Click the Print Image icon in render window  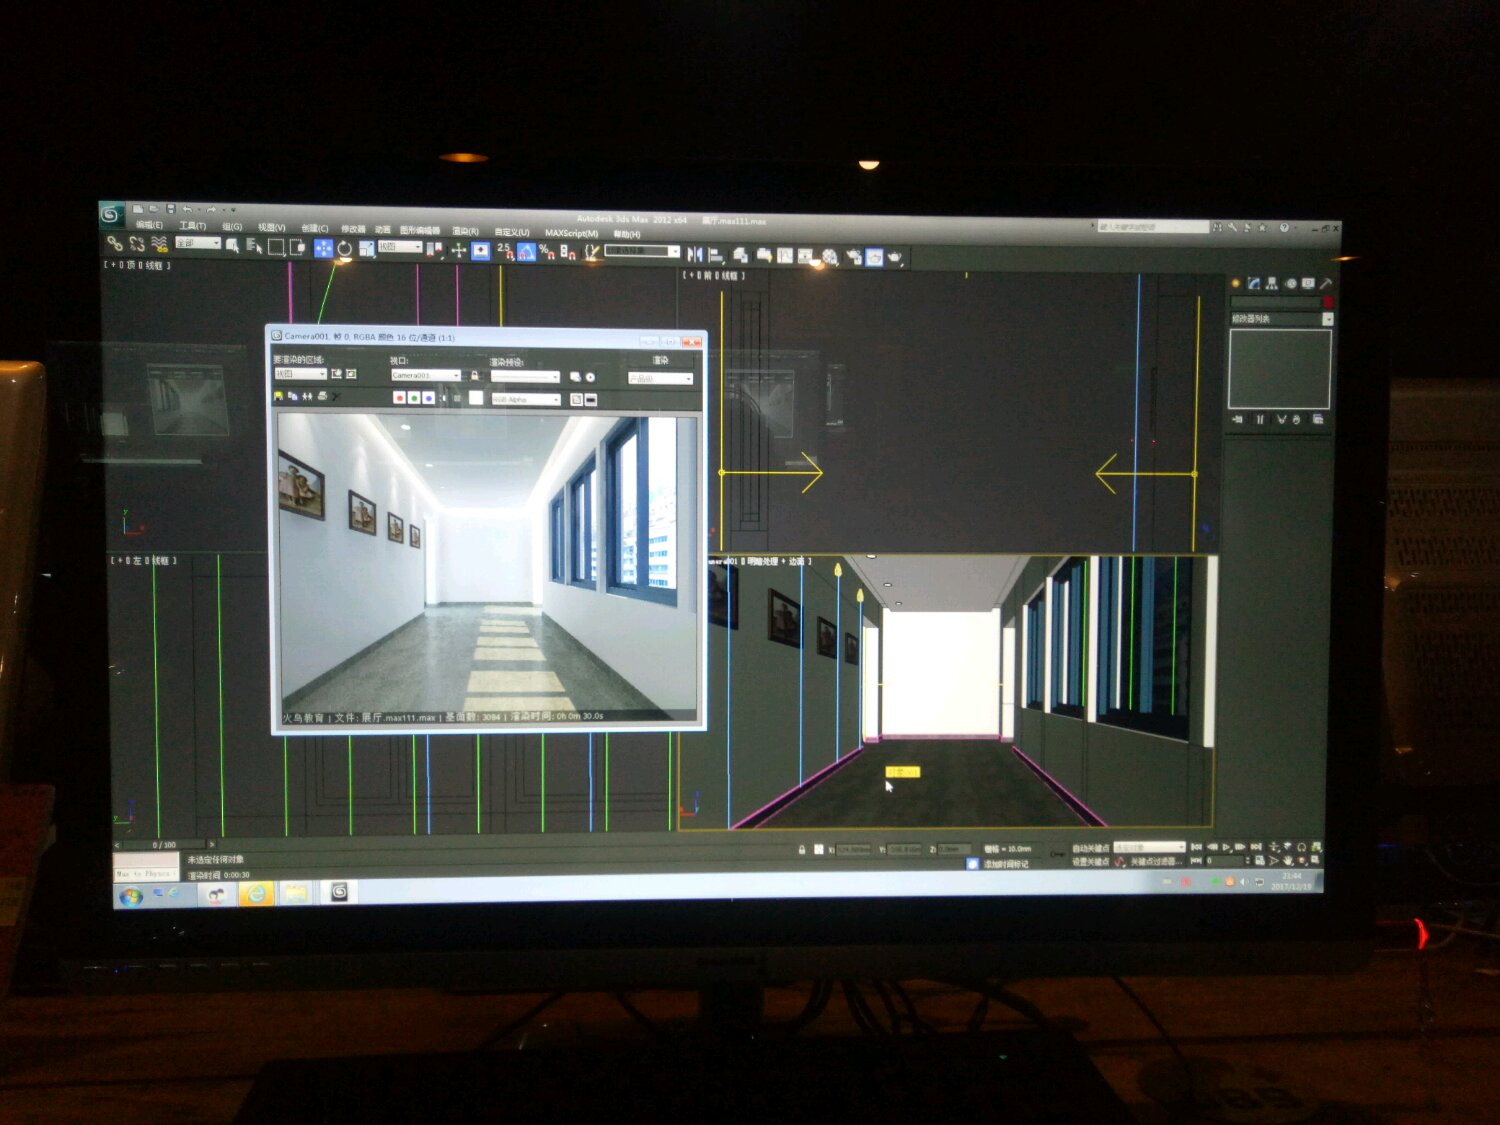point(322,397)
